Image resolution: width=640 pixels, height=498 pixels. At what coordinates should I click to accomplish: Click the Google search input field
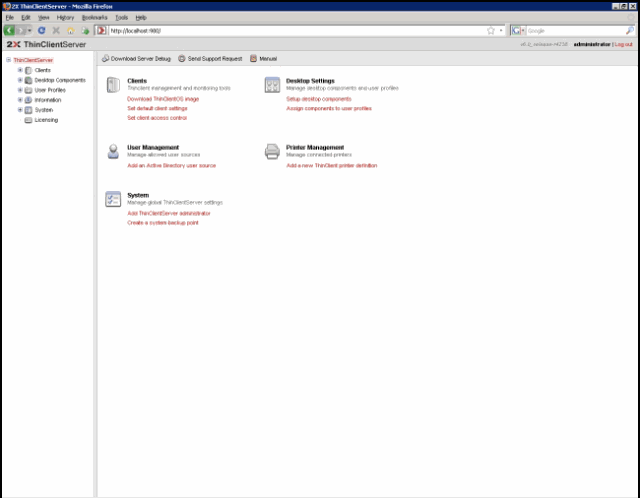tap(576, 31)
